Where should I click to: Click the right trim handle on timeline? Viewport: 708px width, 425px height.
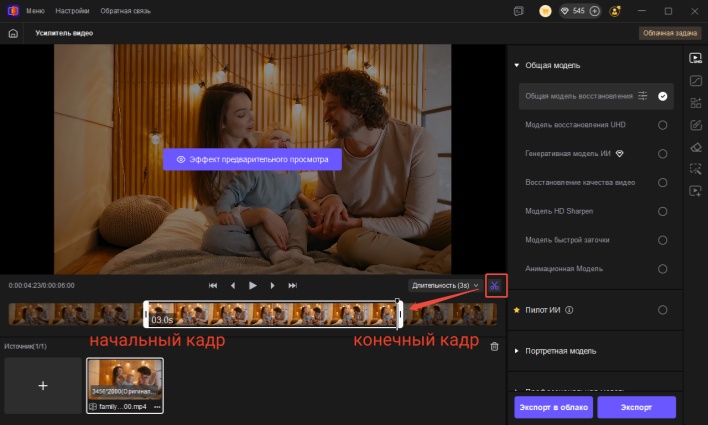click(400, 314)
